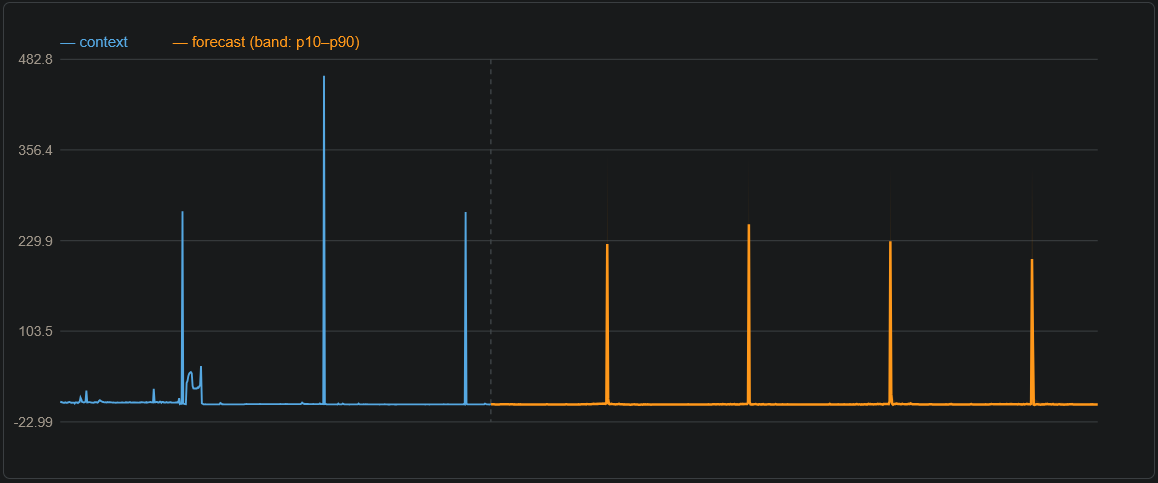Toggle the forecast (band: p10–p90) legend entry
This screenshot has width=1158, height=483.
(266, 42)
